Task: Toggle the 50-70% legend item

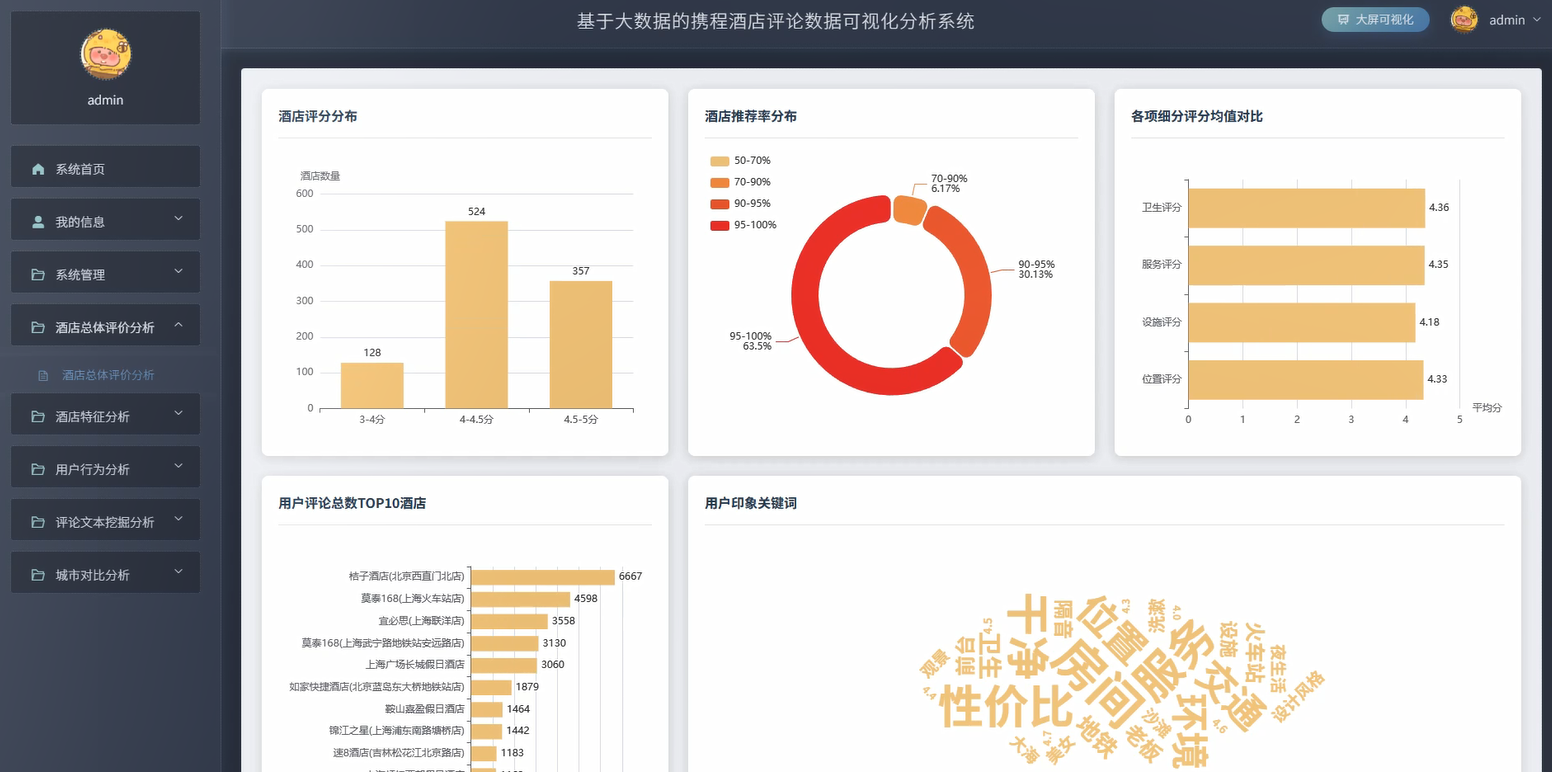Action: click(x=741, y=161)
